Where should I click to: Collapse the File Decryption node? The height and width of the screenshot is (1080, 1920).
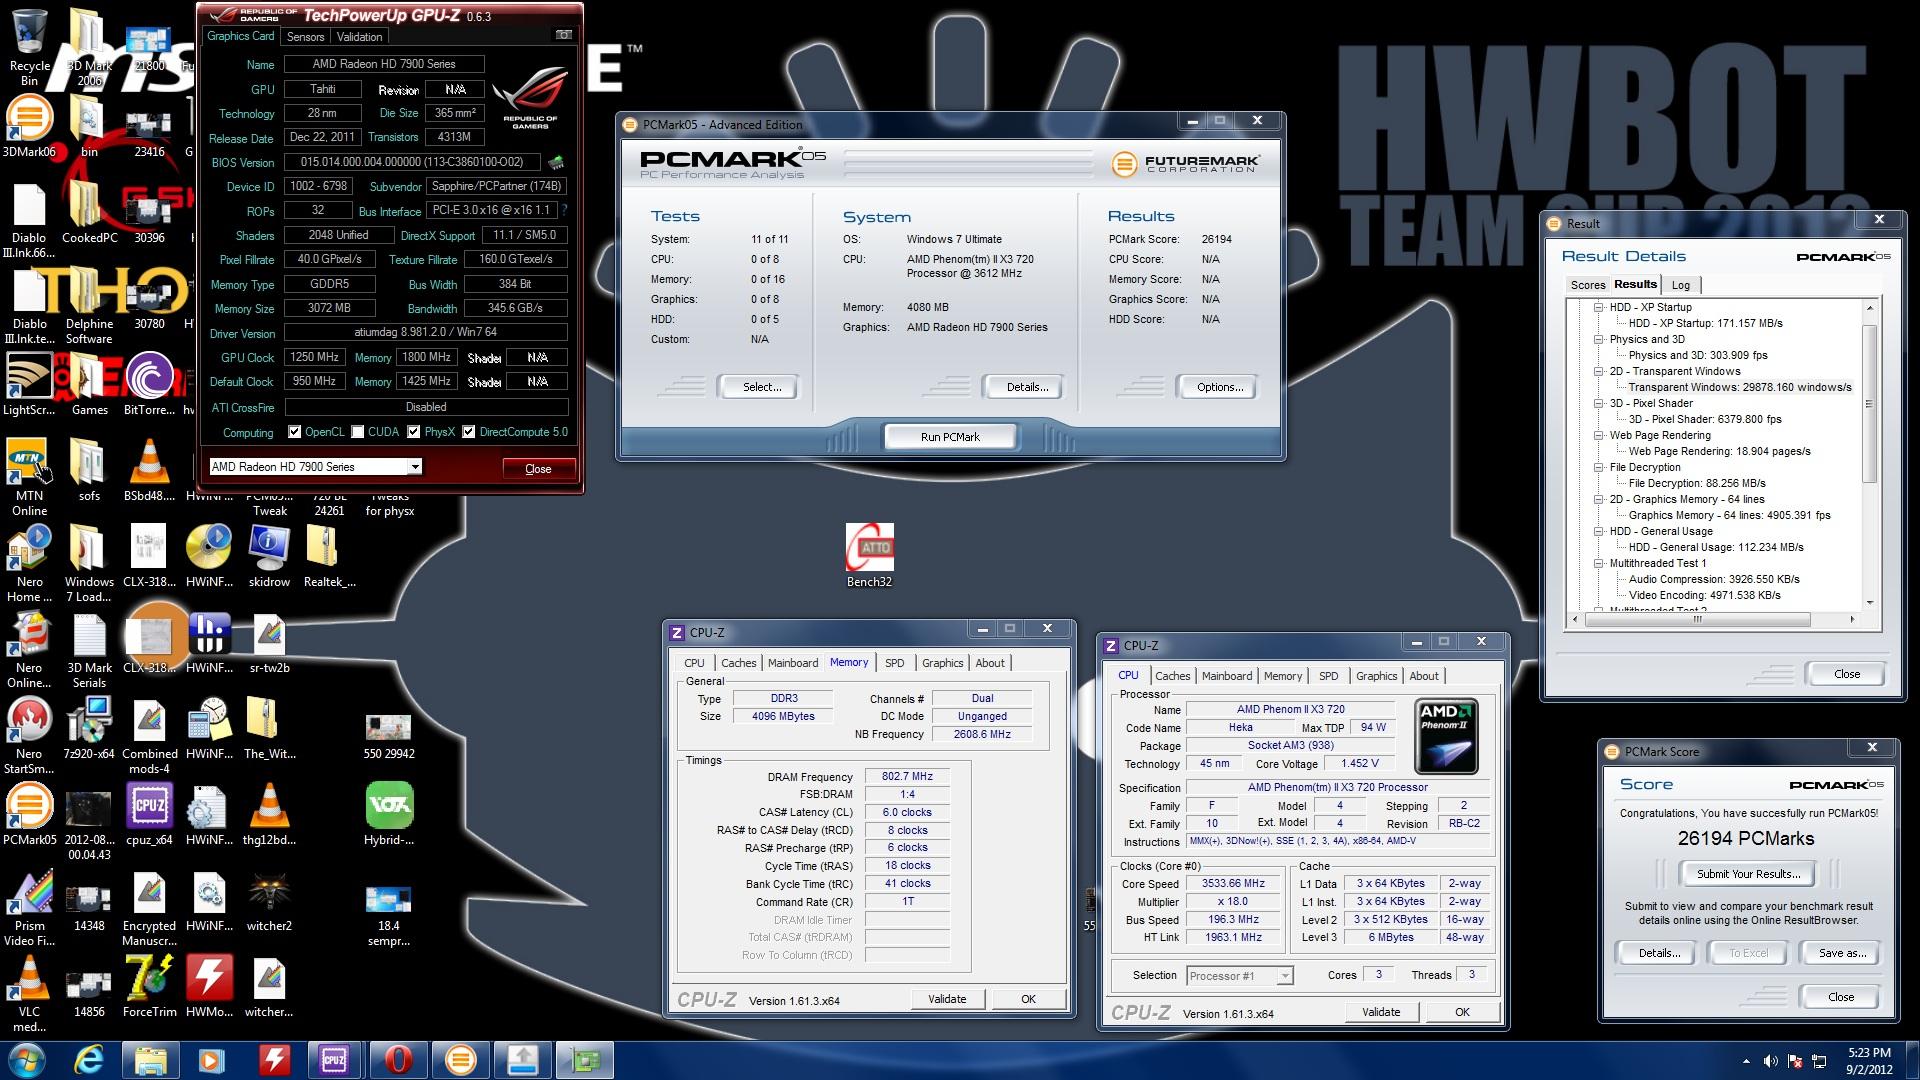pos(1599,467)
